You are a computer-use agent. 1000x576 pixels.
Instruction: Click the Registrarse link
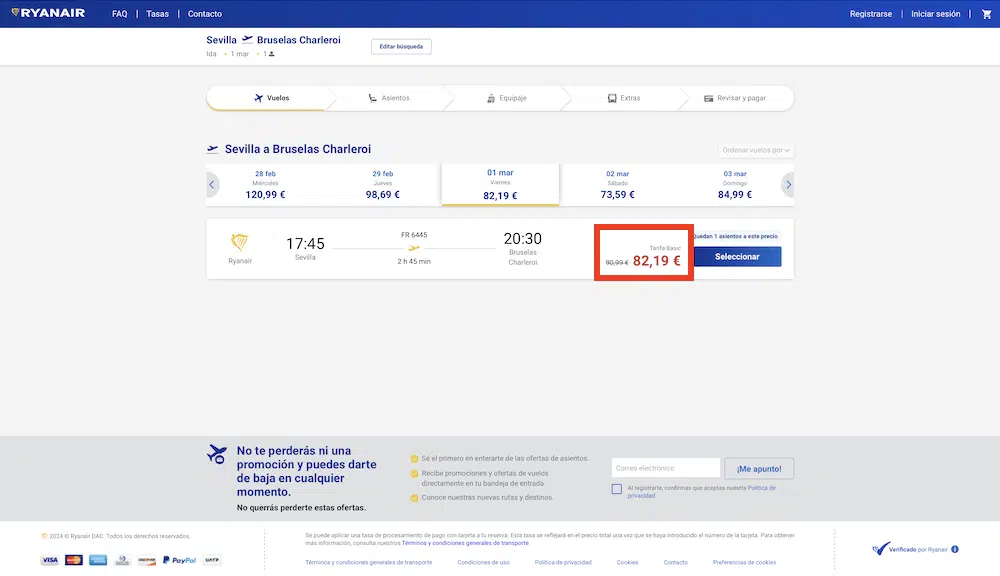pos(871,13)
